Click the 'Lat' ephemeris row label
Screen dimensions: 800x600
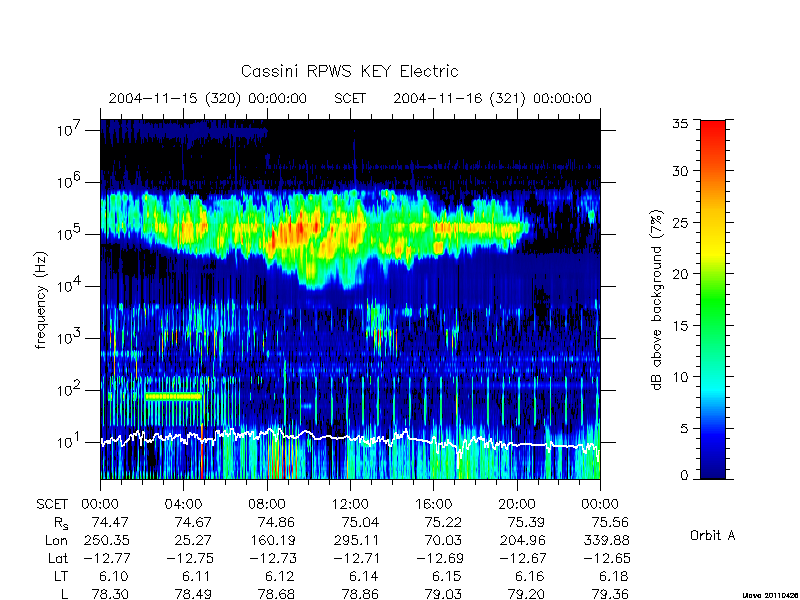click(58, 559)
